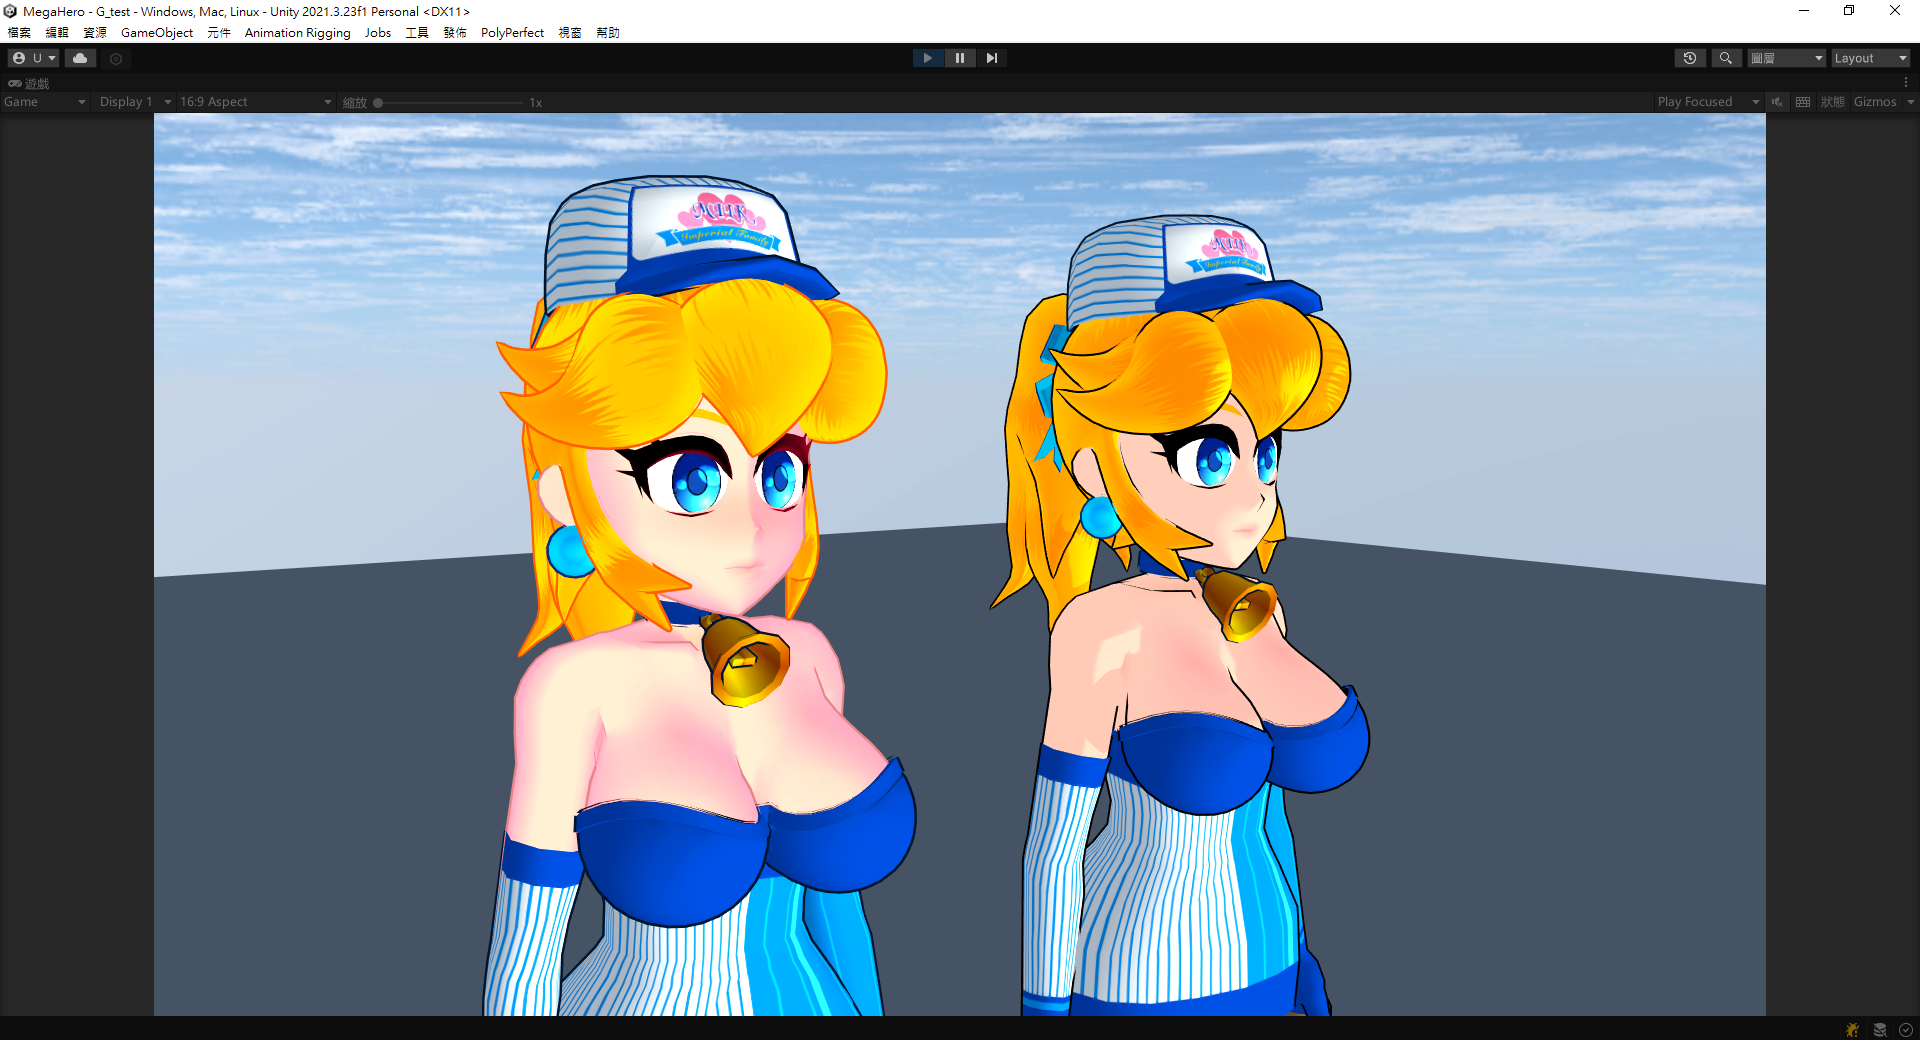Toggle mute audio in Game view
The image size is (1920, 1040).
pyautogui.click(x=1777, y=102)
